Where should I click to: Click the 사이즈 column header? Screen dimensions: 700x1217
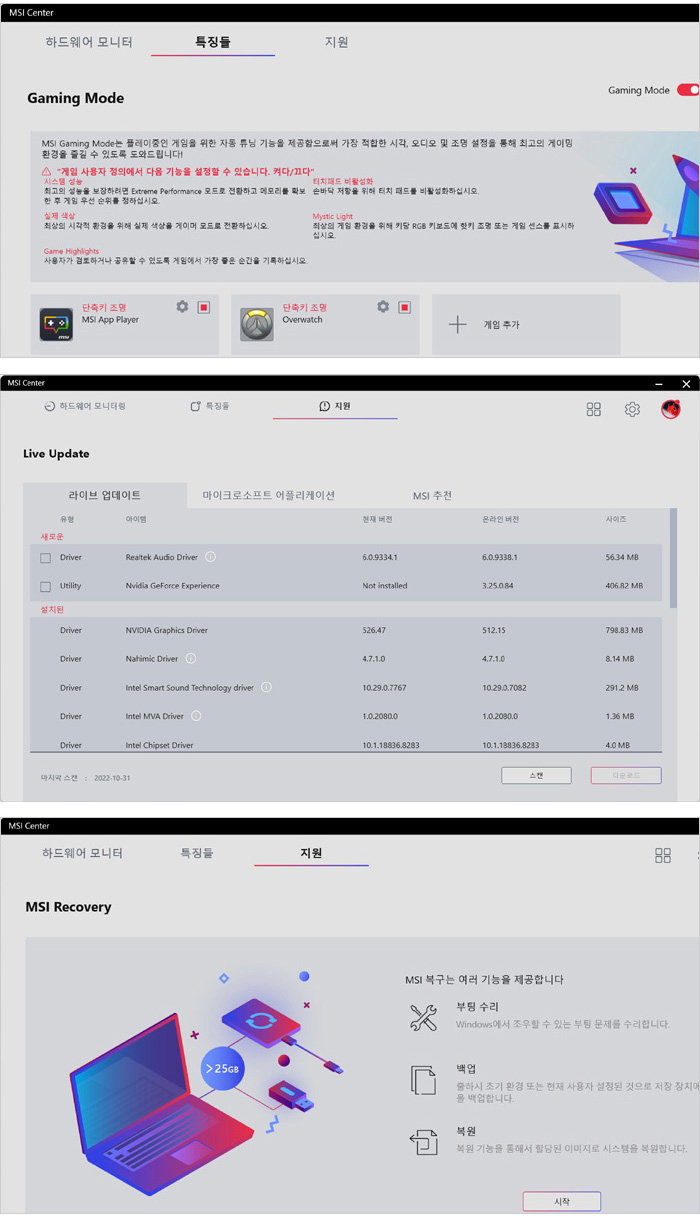coord(616,520)
